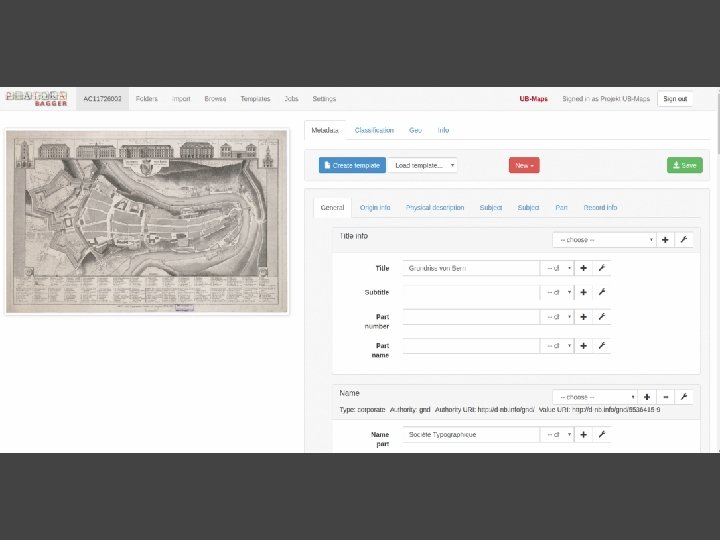Image resolution: width=720 pixels, height=540 pixels.
Task: Add another Title field with plus
Action: click(583, 268)
